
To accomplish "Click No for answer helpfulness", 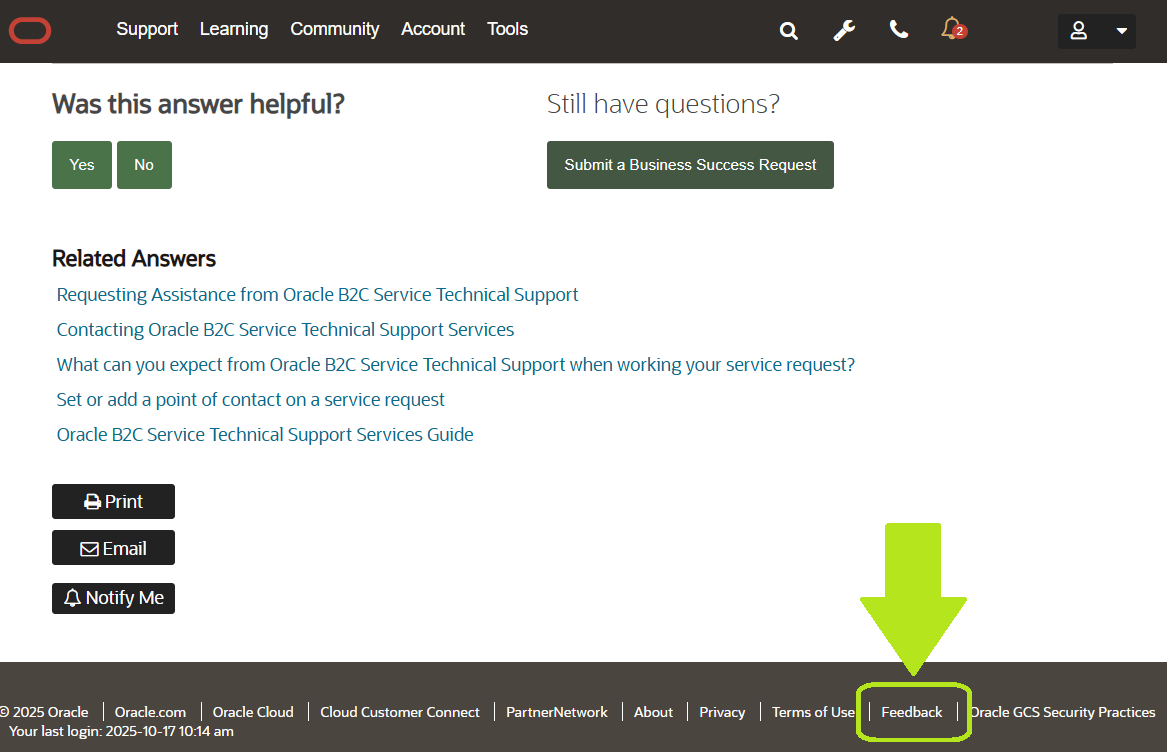I will 144,165.
